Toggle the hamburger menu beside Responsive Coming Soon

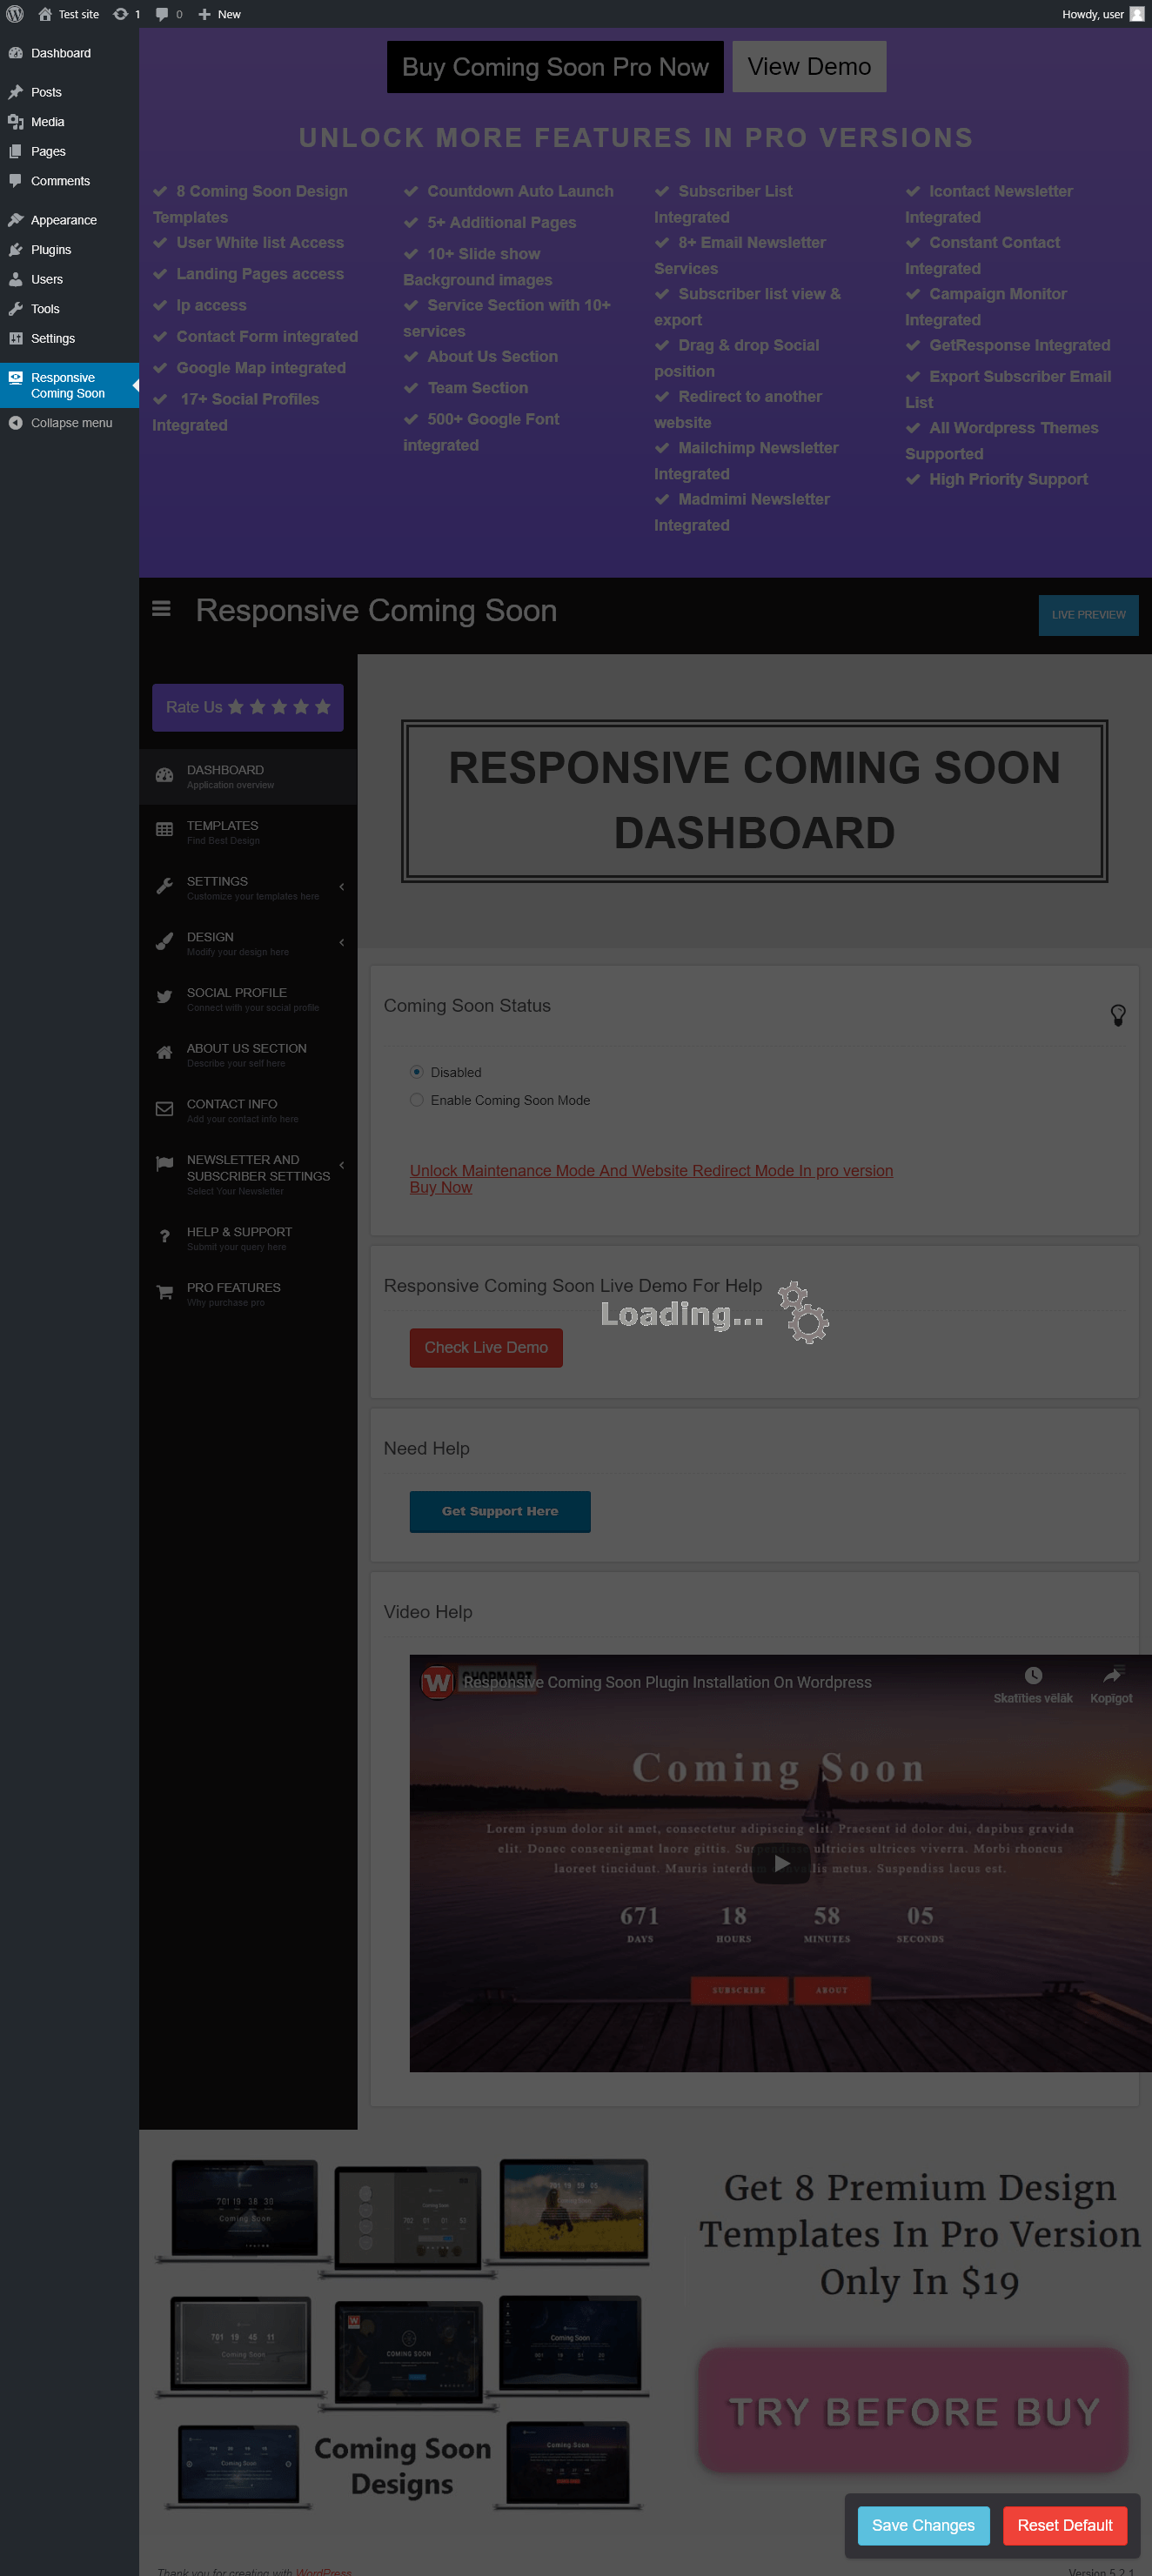point(161,609)
